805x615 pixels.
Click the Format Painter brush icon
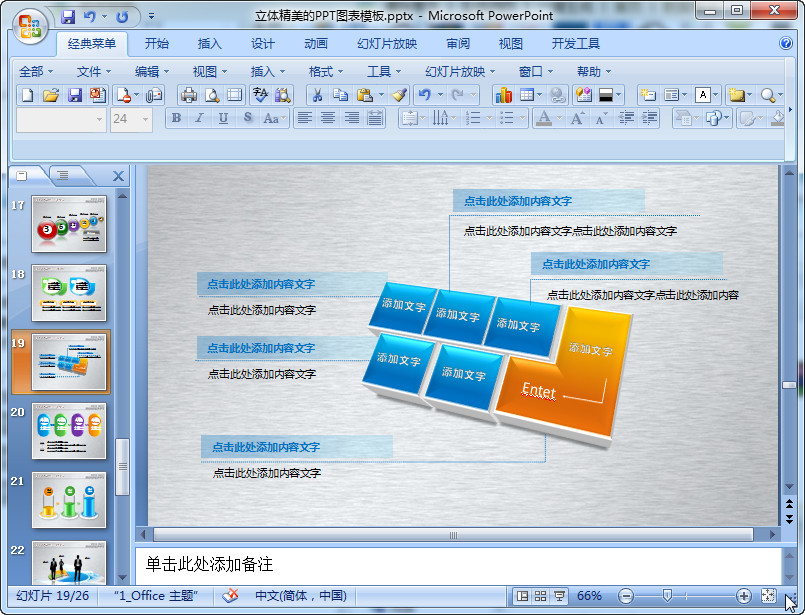(399, 95)
